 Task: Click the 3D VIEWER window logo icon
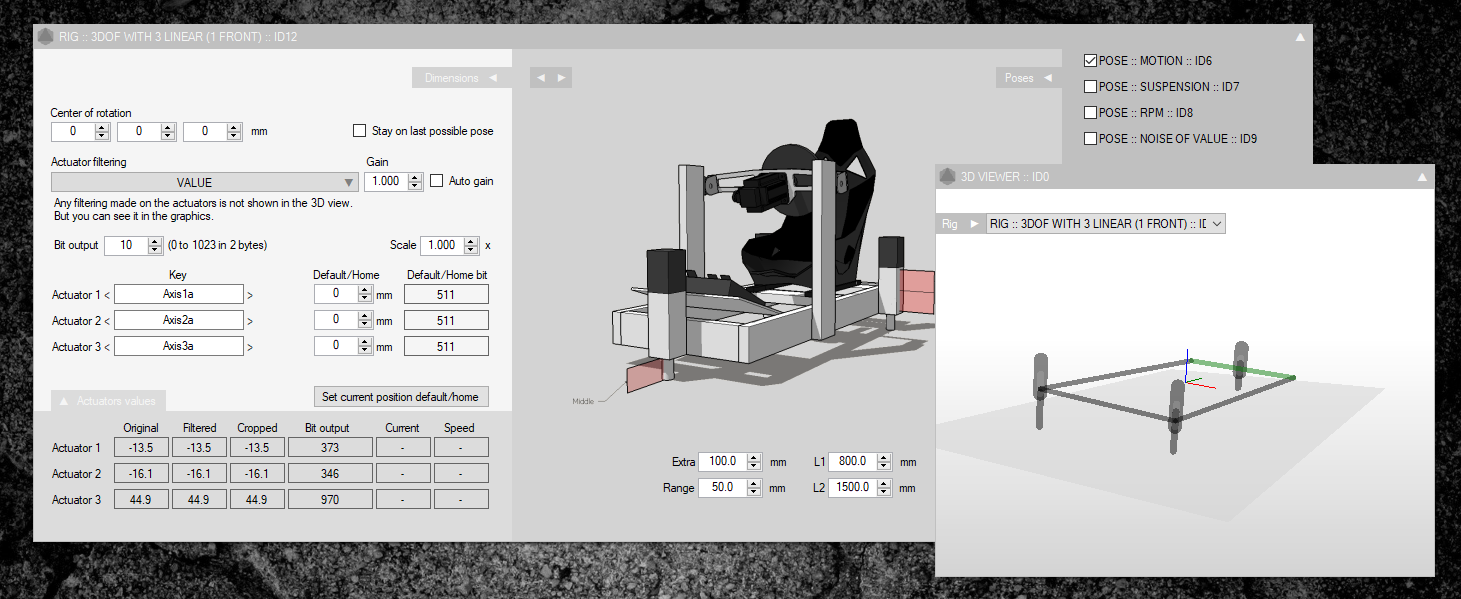(947, 177)
